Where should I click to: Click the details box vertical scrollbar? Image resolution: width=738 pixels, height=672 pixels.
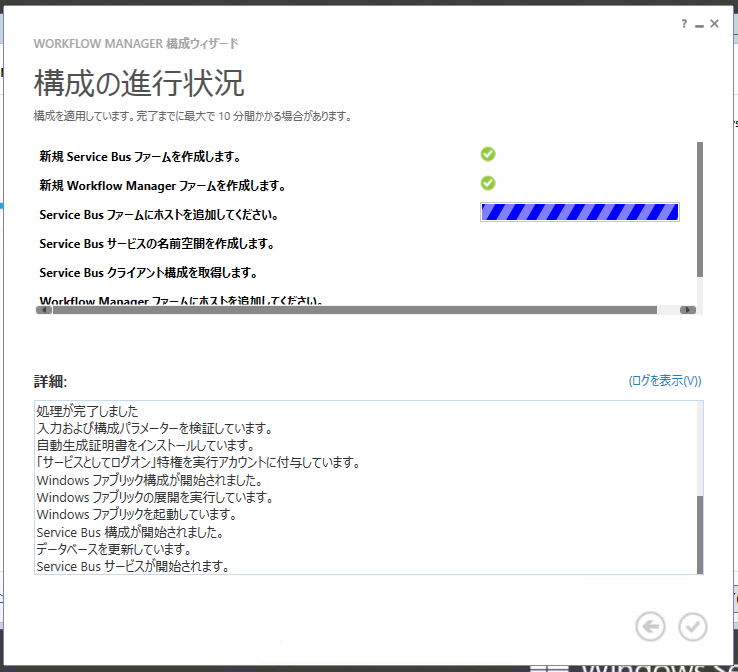pos(700,535)
